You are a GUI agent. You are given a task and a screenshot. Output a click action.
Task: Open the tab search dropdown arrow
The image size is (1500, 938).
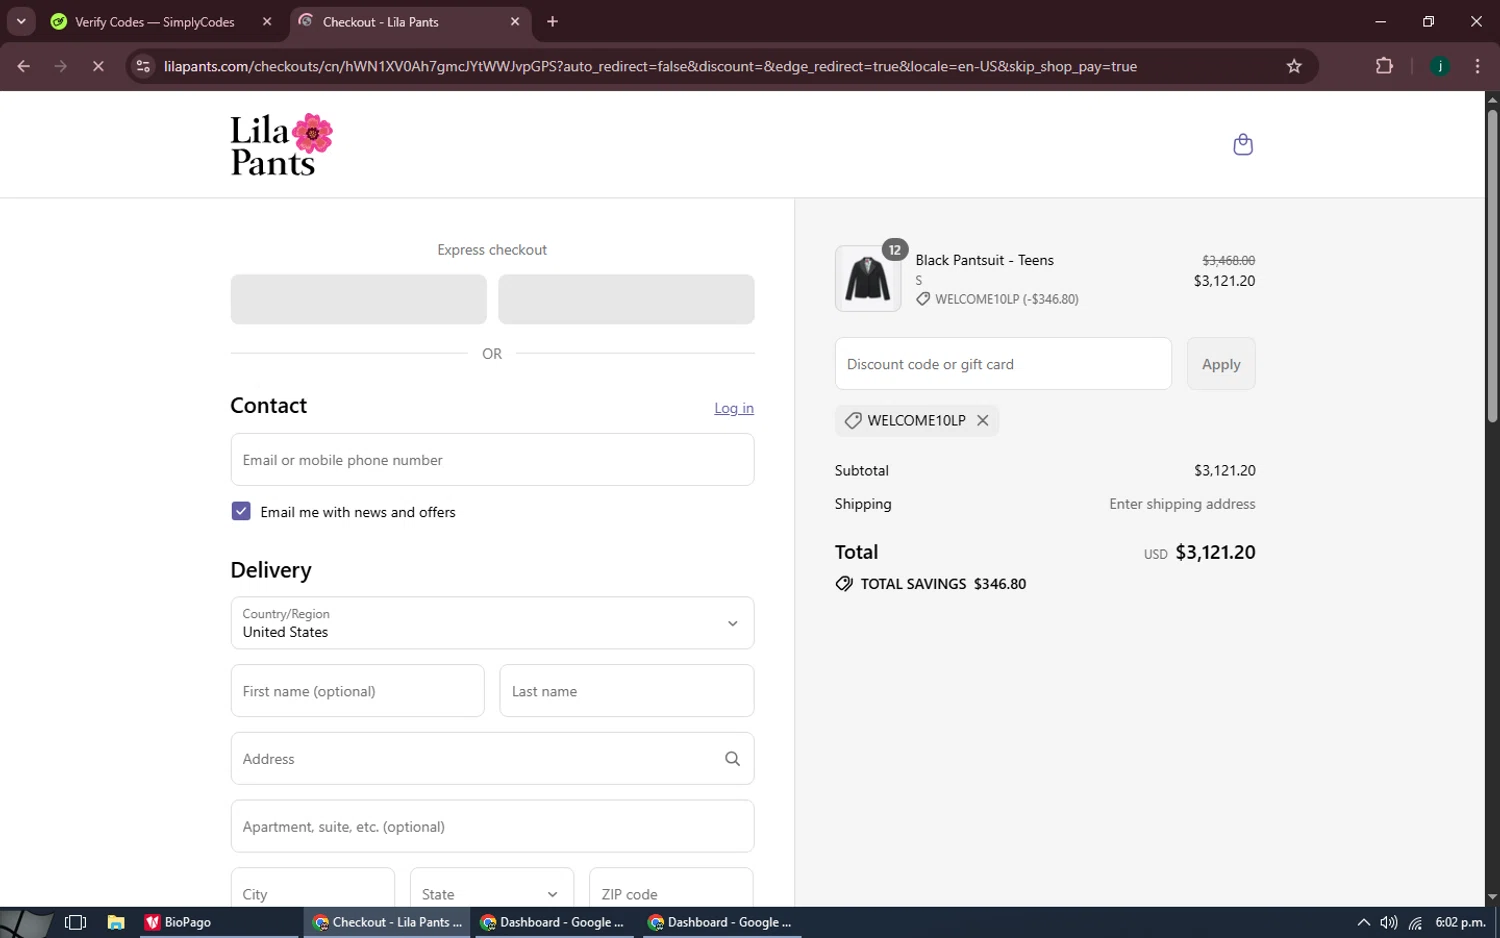click(x=21, y=21)
